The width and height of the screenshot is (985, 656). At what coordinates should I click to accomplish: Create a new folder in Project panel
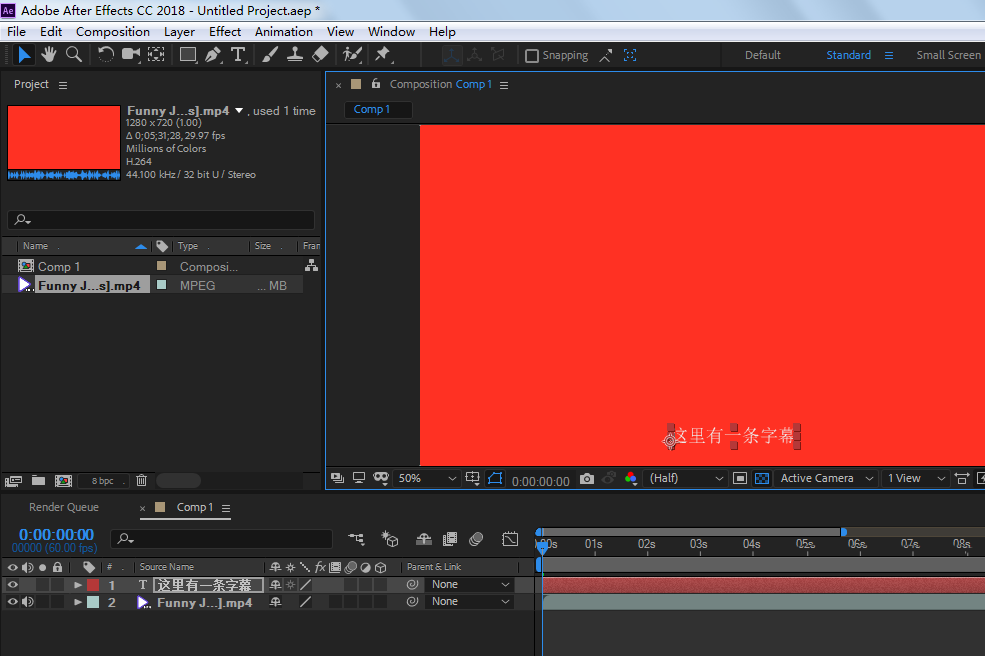[x=38, y=481]
